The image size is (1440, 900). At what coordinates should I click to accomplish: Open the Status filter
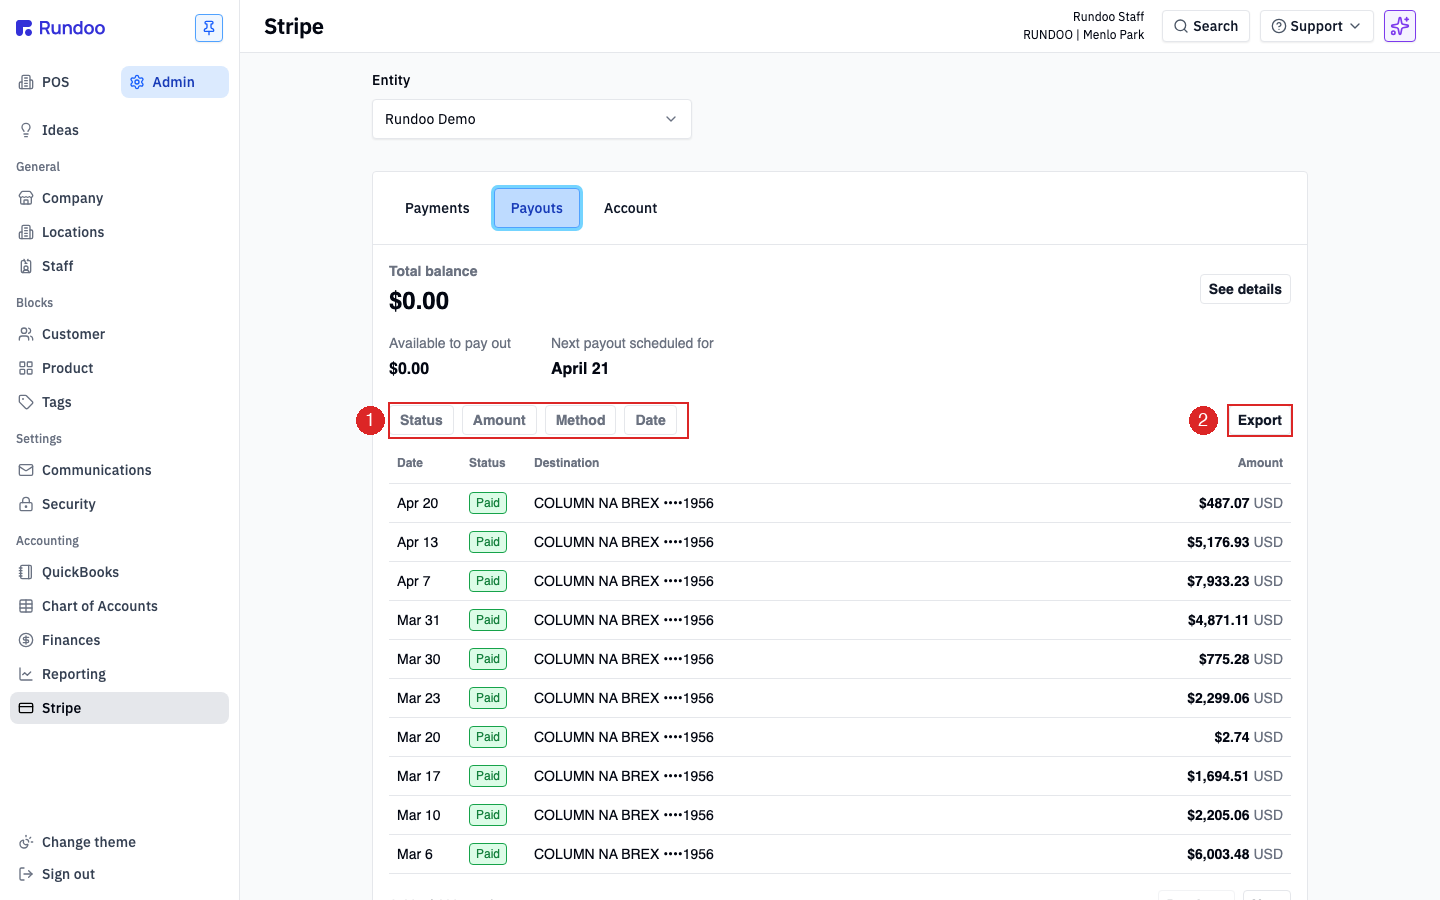tap(421, 420)
